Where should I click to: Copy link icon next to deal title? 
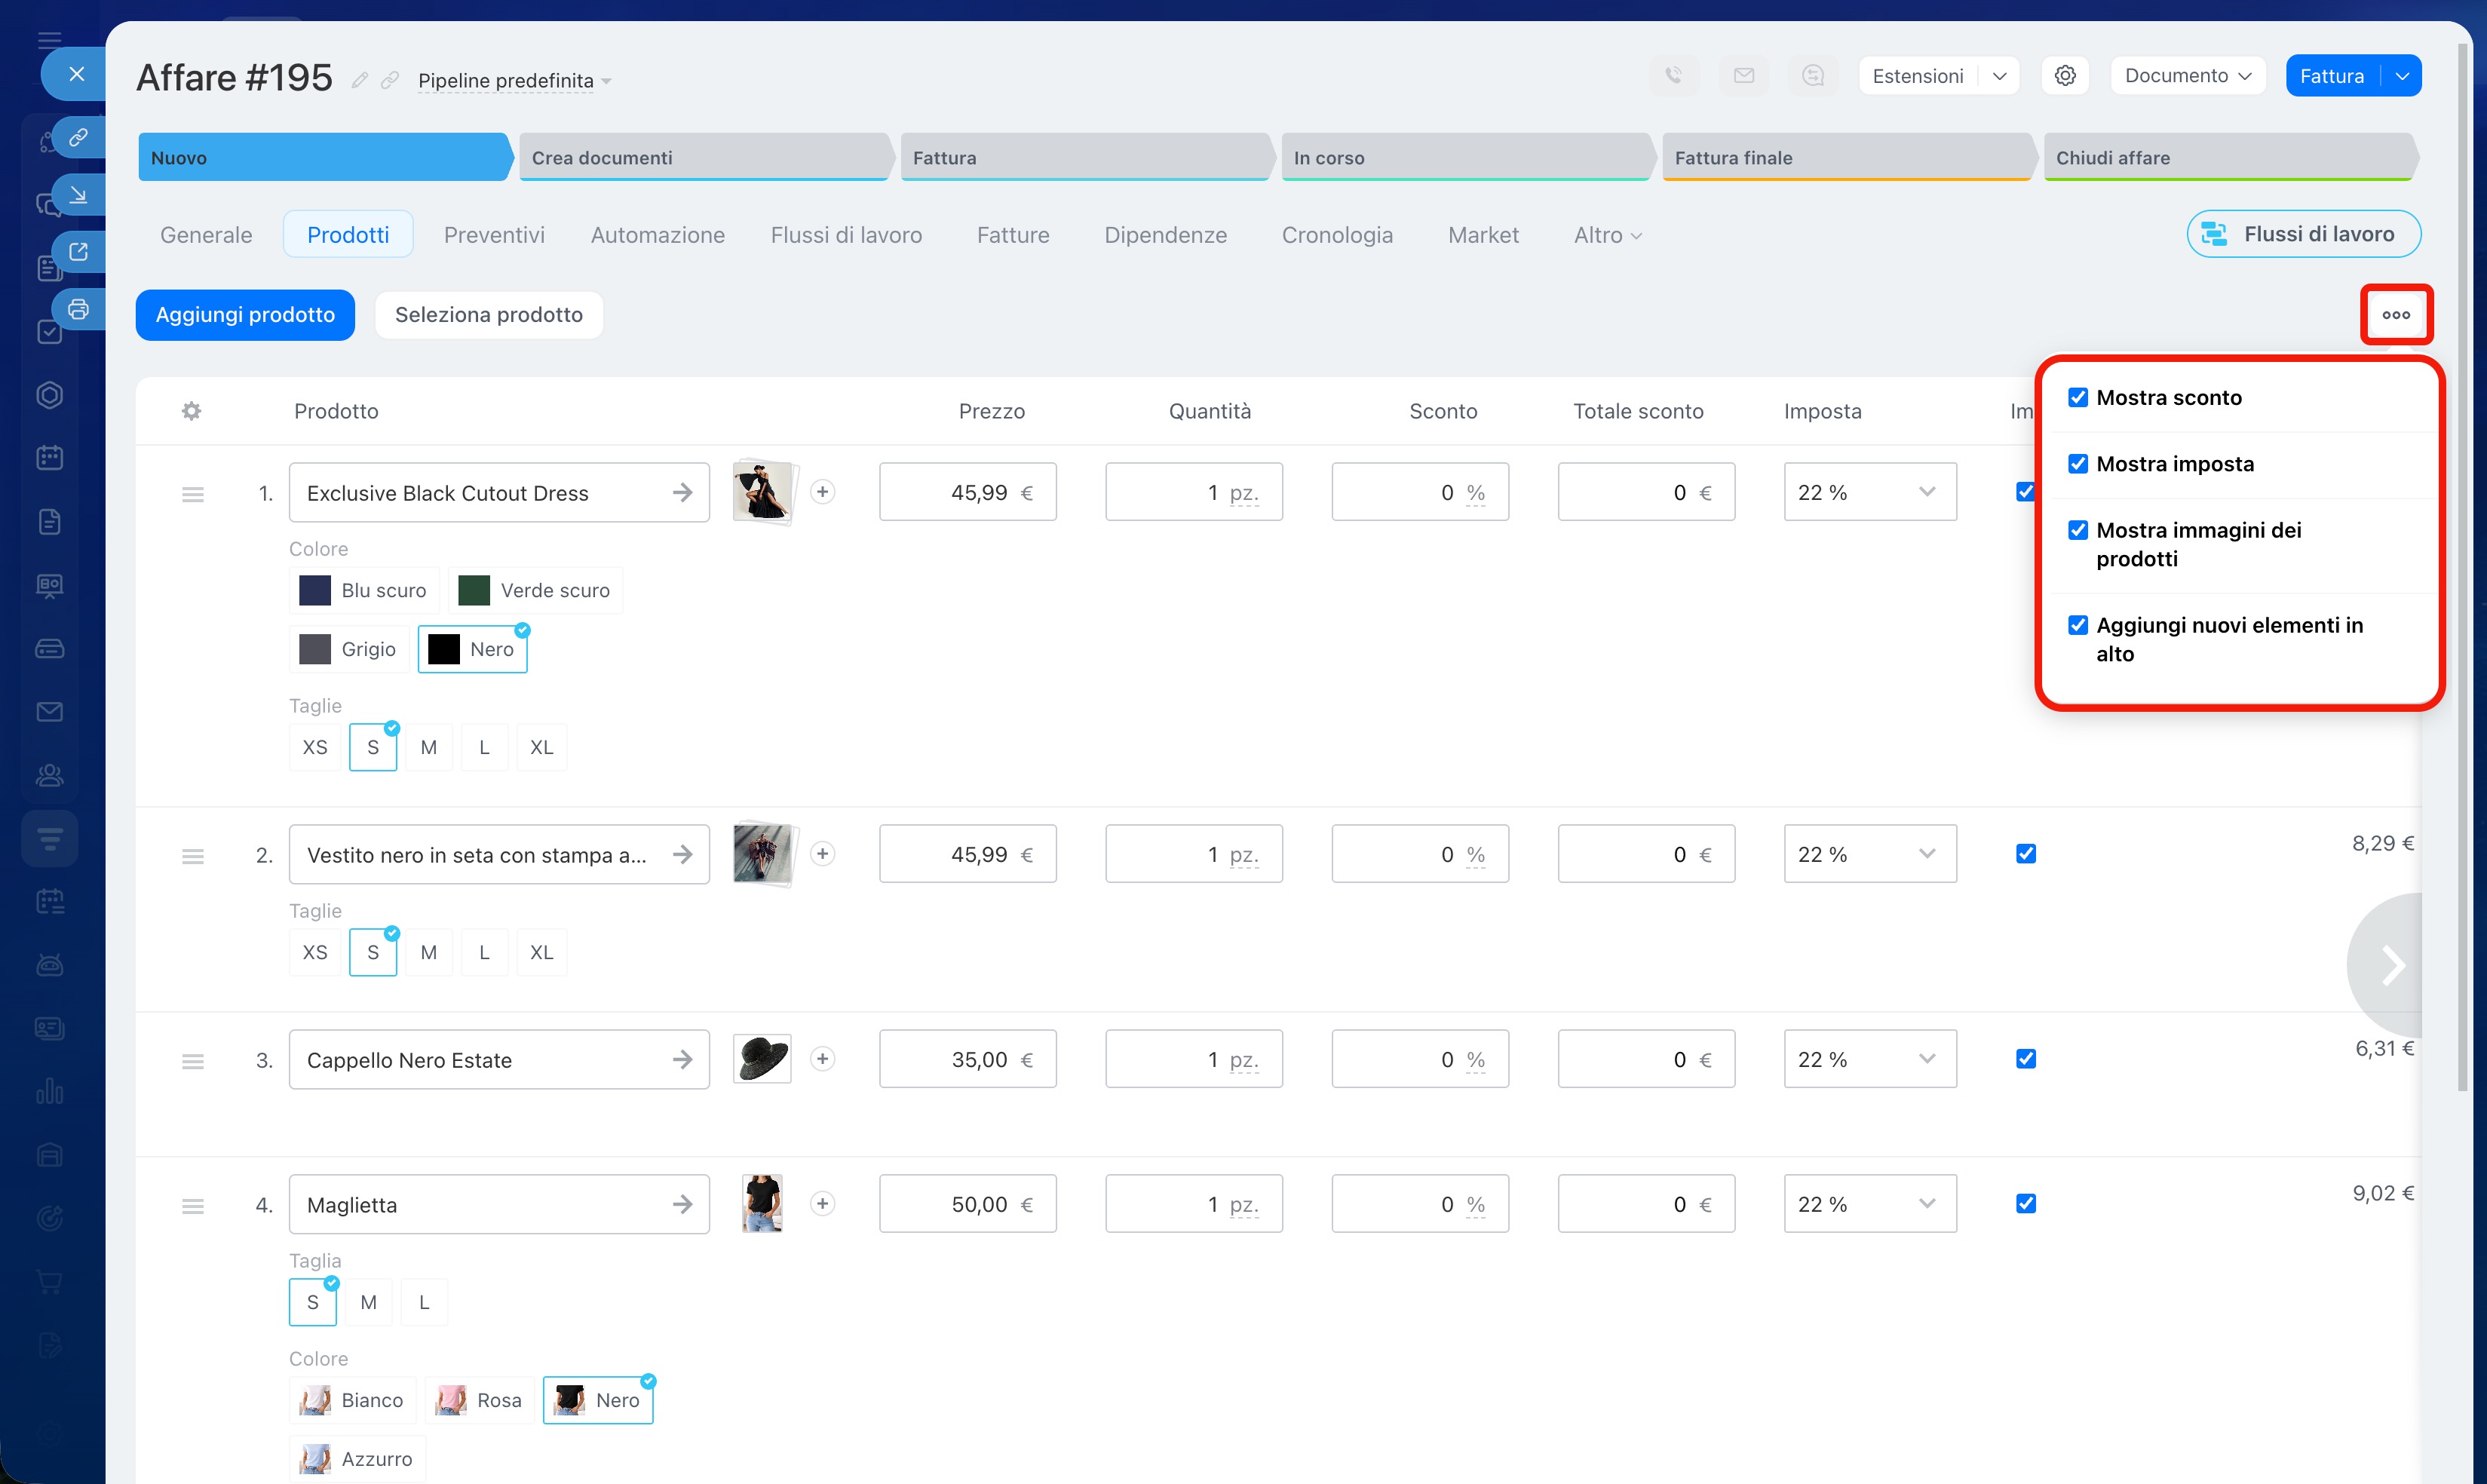pyautogui.click(x=390, y=80)
